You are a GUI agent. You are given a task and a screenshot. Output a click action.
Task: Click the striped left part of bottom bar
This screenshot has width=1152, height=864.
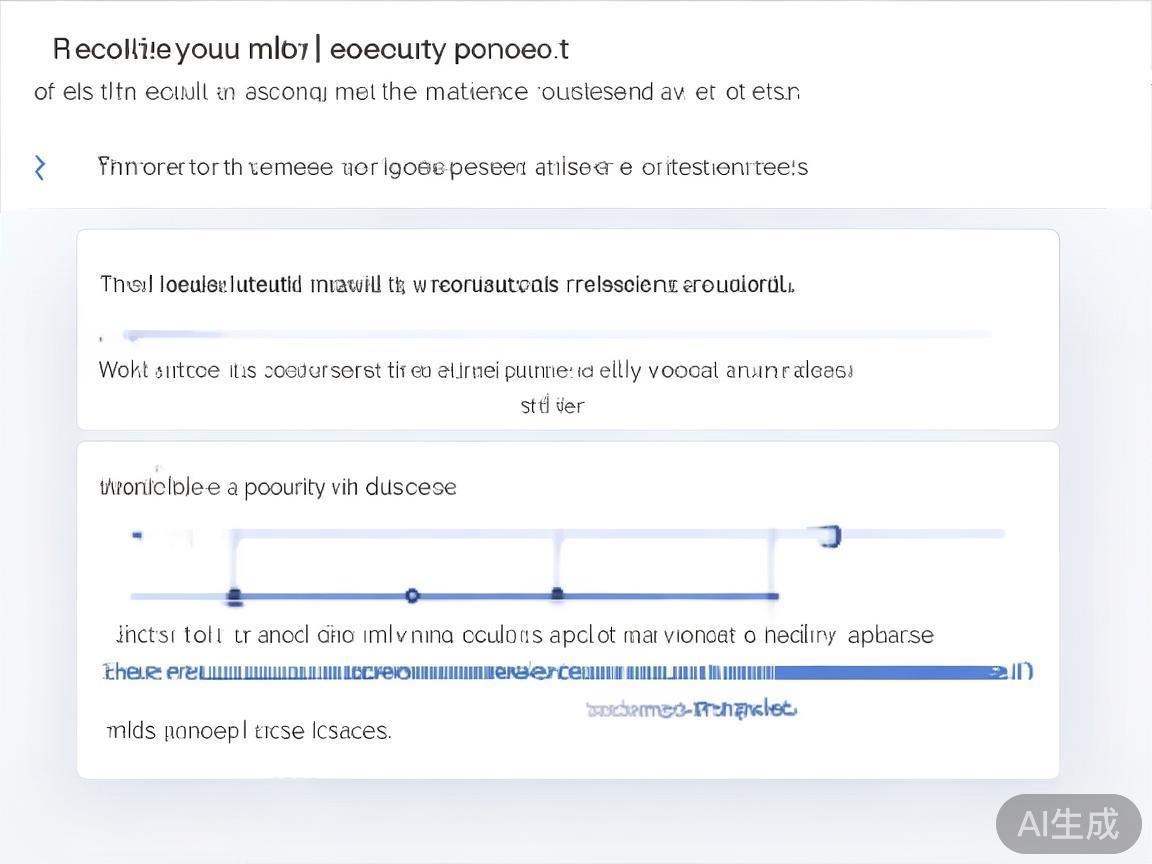tap(400, 672)
